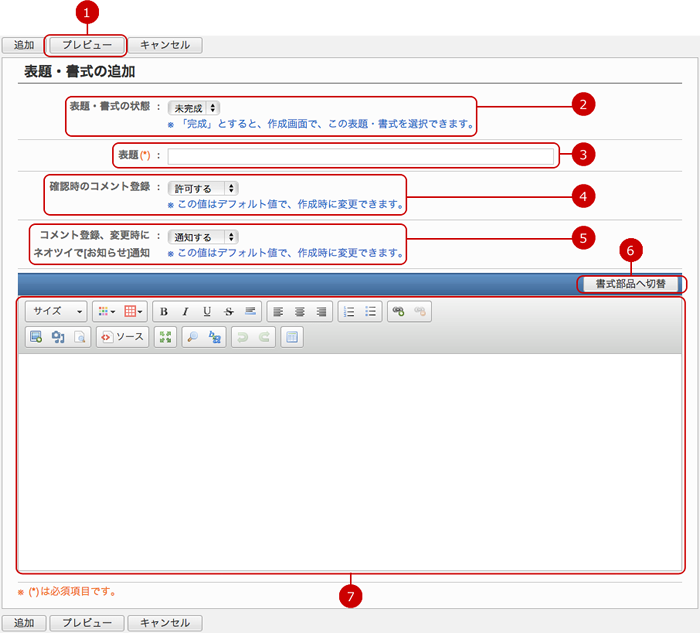
Task: Click the top キャンセル button
Action: [165, 45]
